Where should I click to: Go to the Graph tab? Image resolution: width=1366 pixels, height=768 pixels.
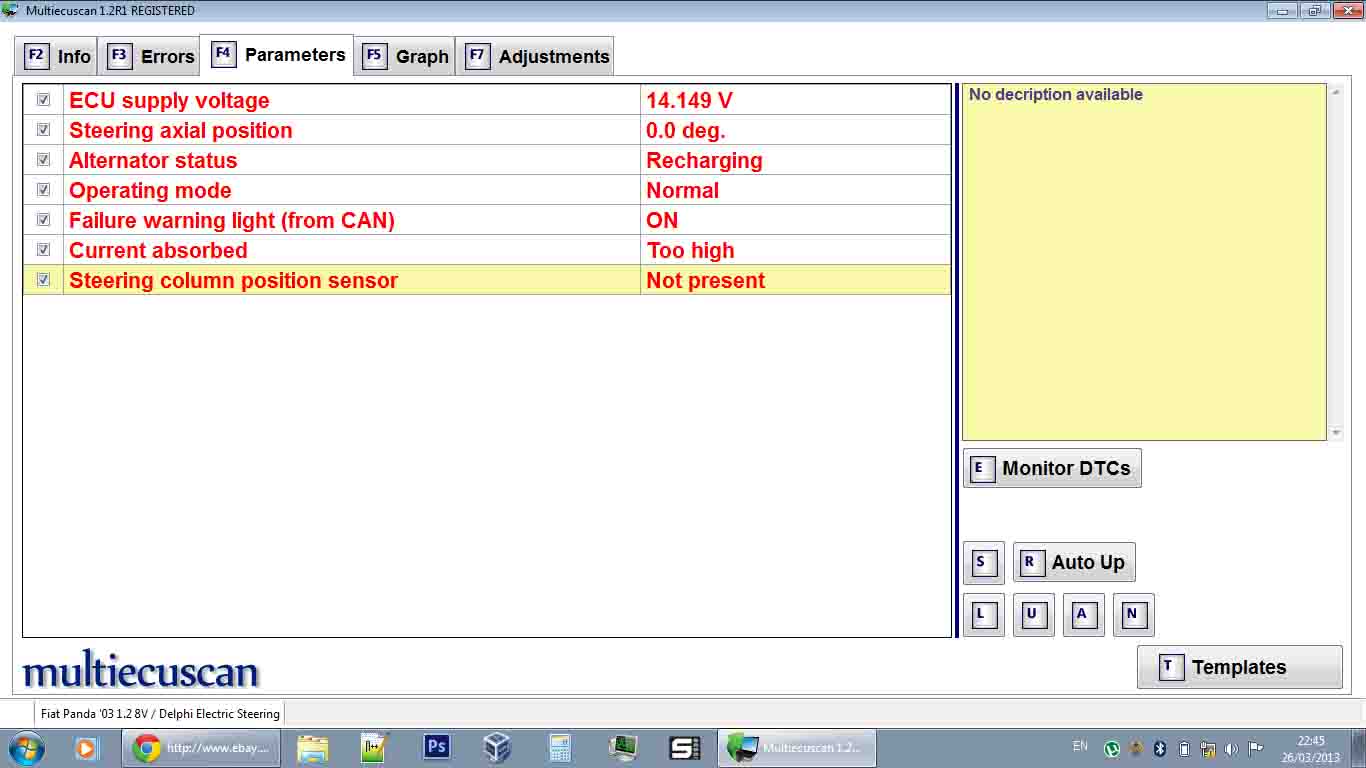click(405, 56)
